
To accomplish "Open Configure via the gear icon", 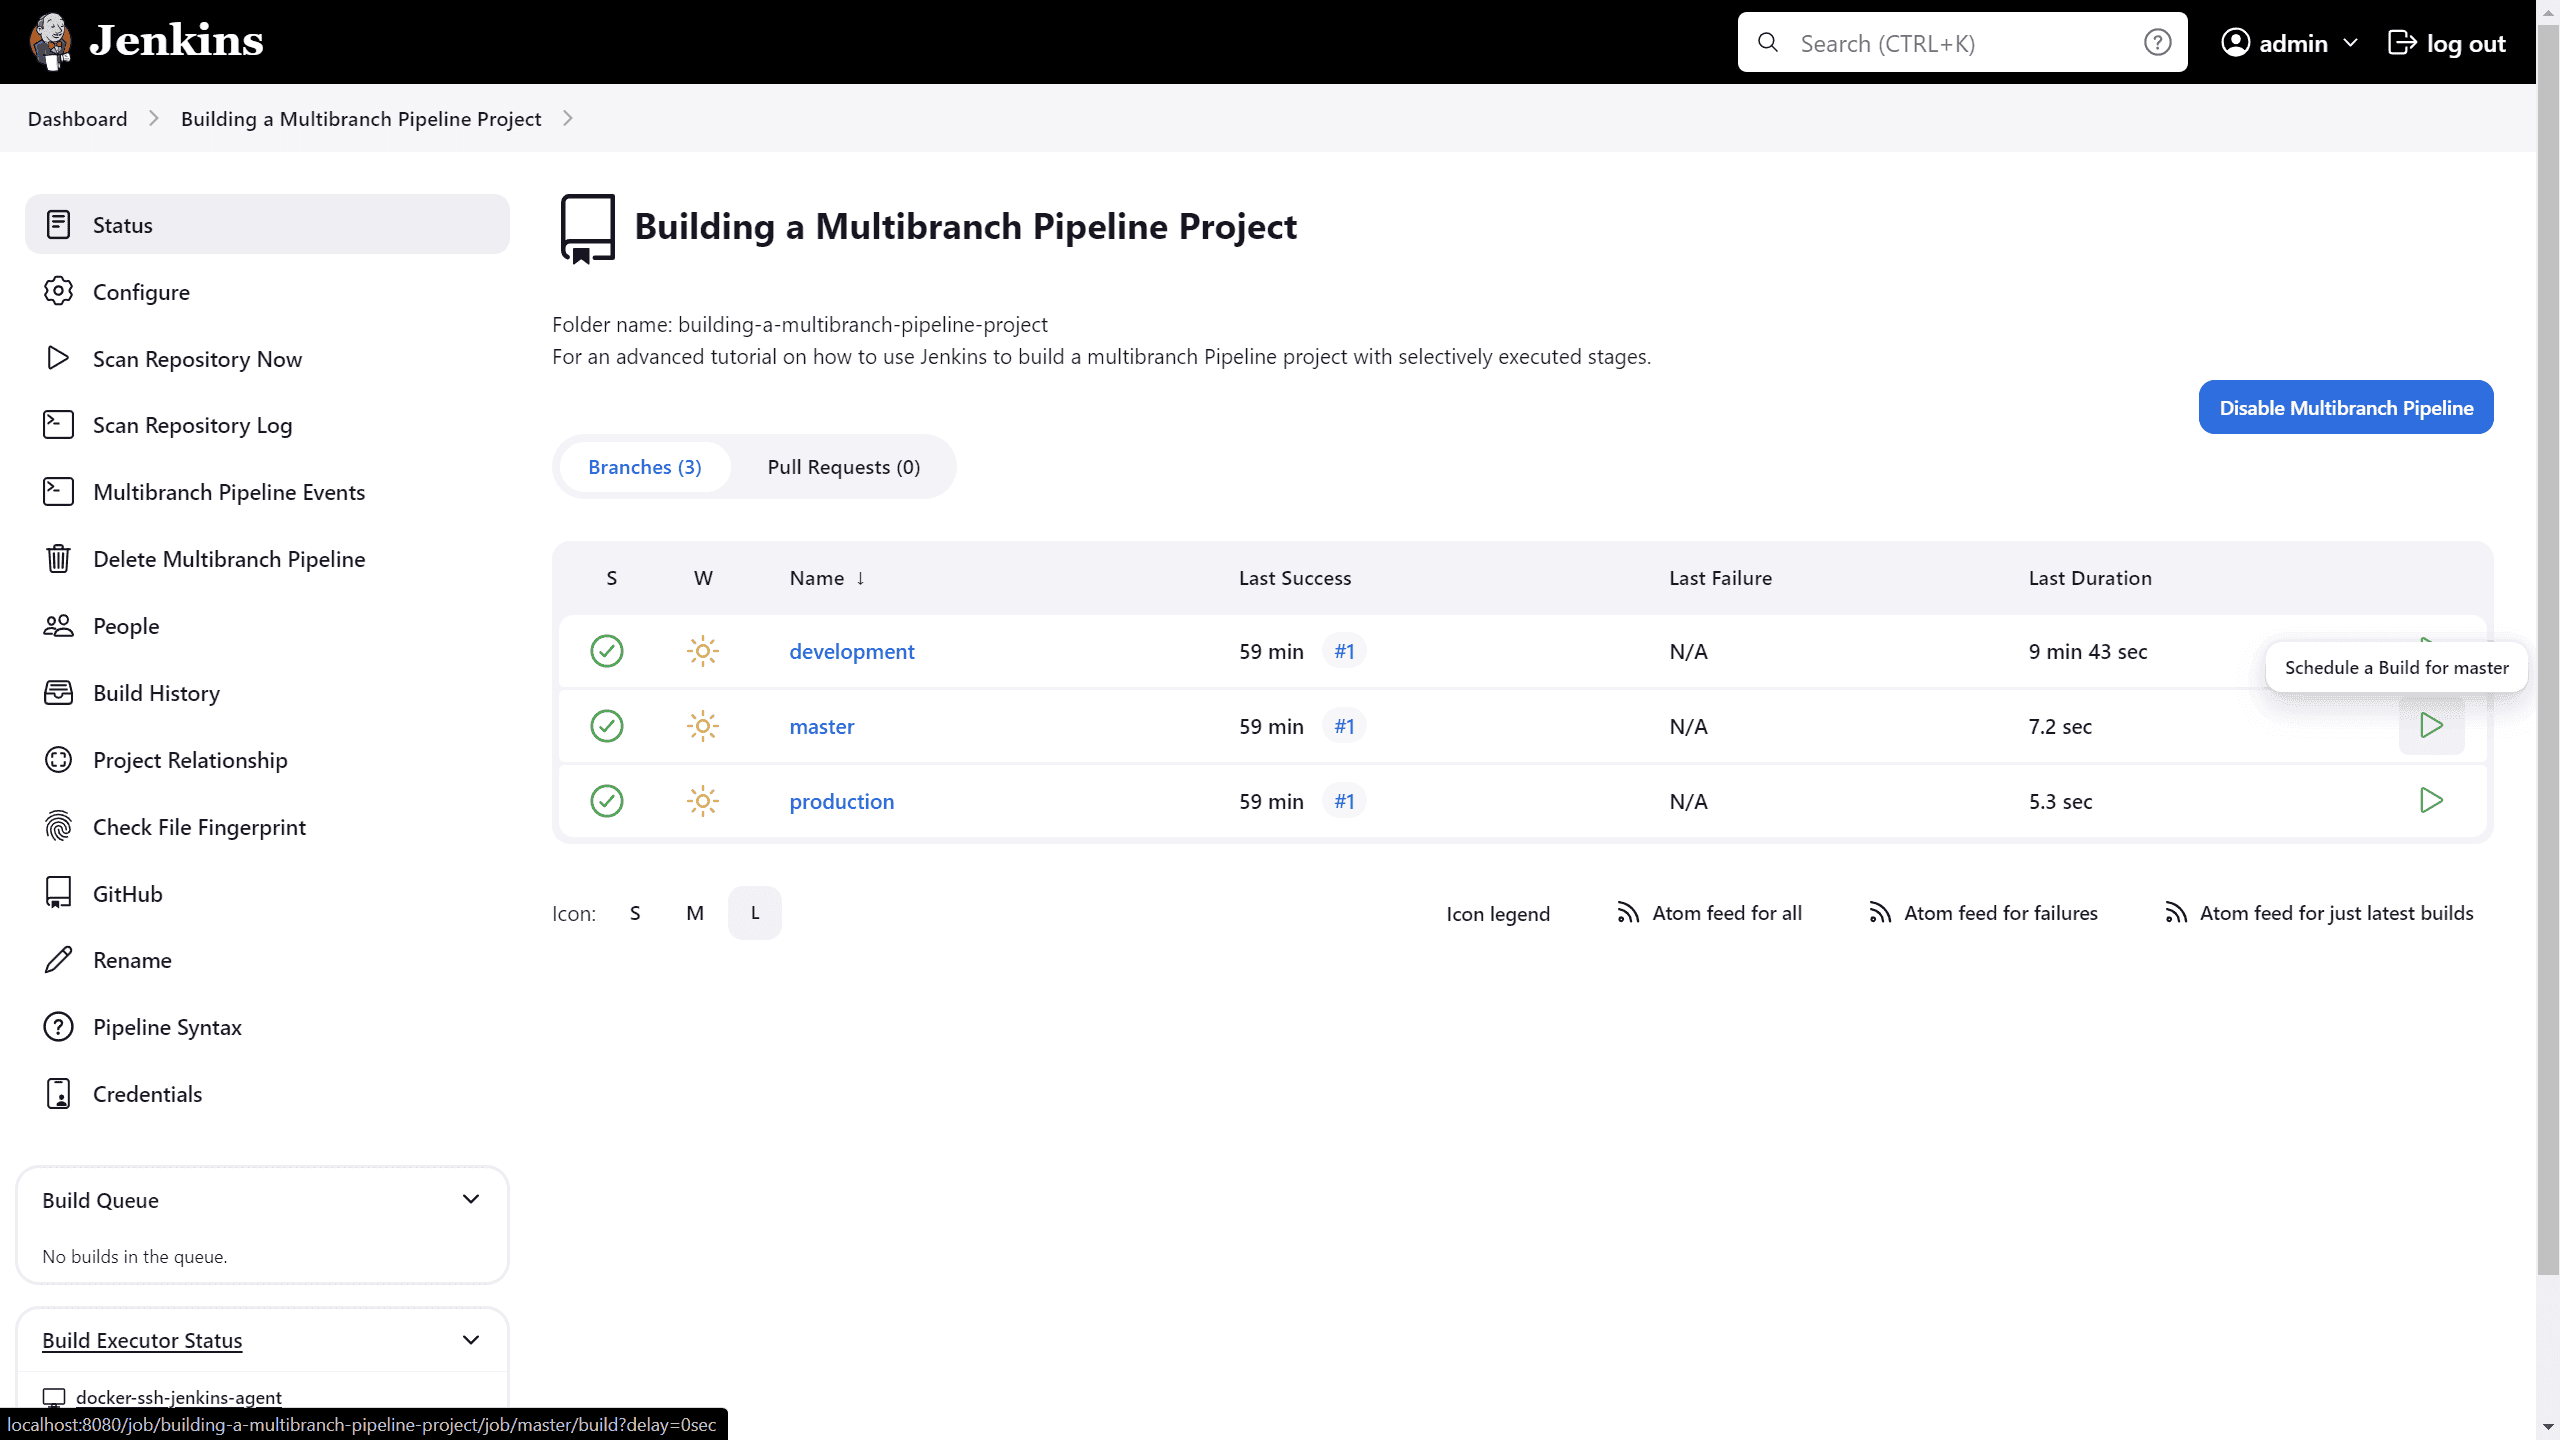I will pos(58,291).
